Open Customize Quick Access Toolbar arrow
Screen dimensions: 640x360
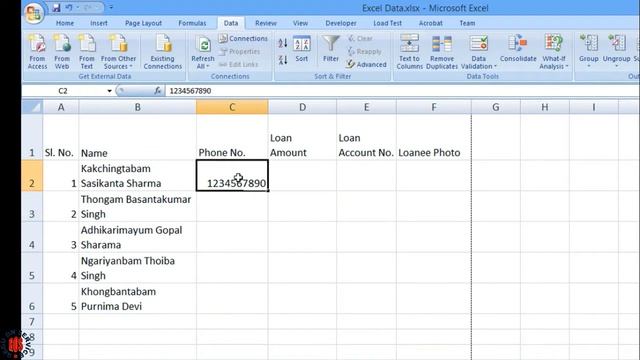pyautogui.click(x=111, y=8)
